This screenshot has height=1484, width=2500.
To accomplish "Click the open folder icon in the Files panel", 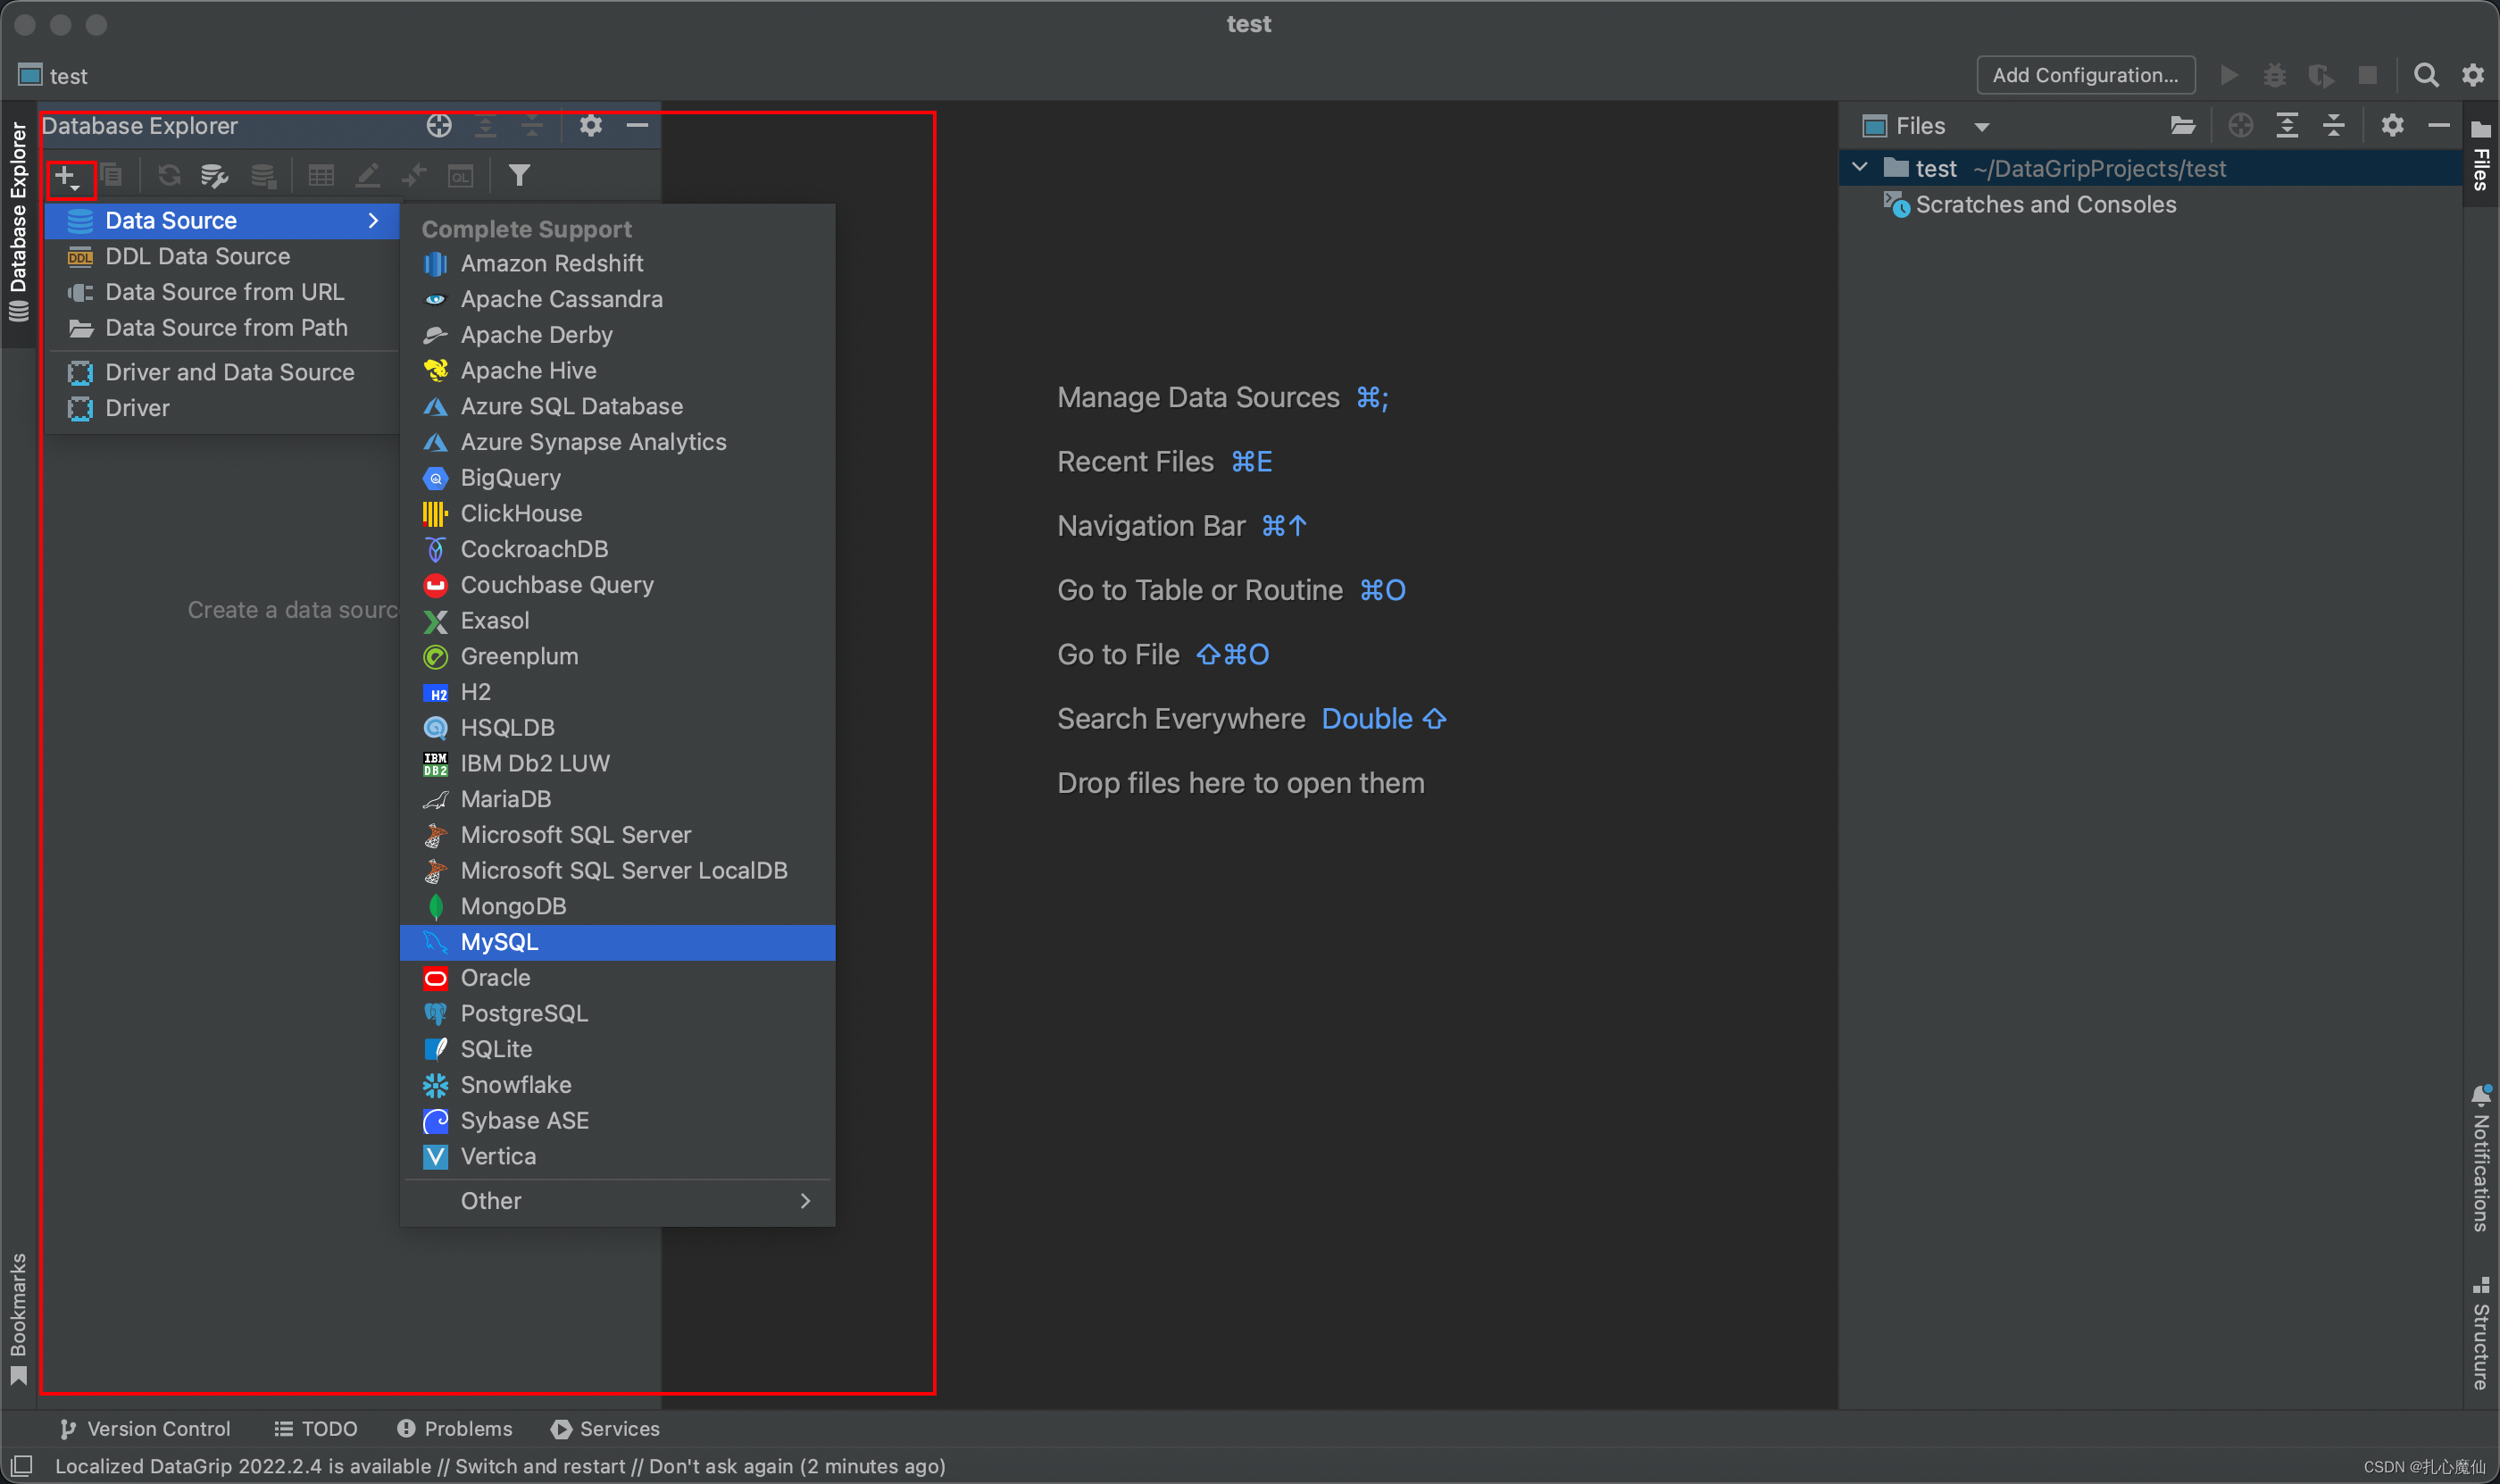I will (x=2182, y=126).
